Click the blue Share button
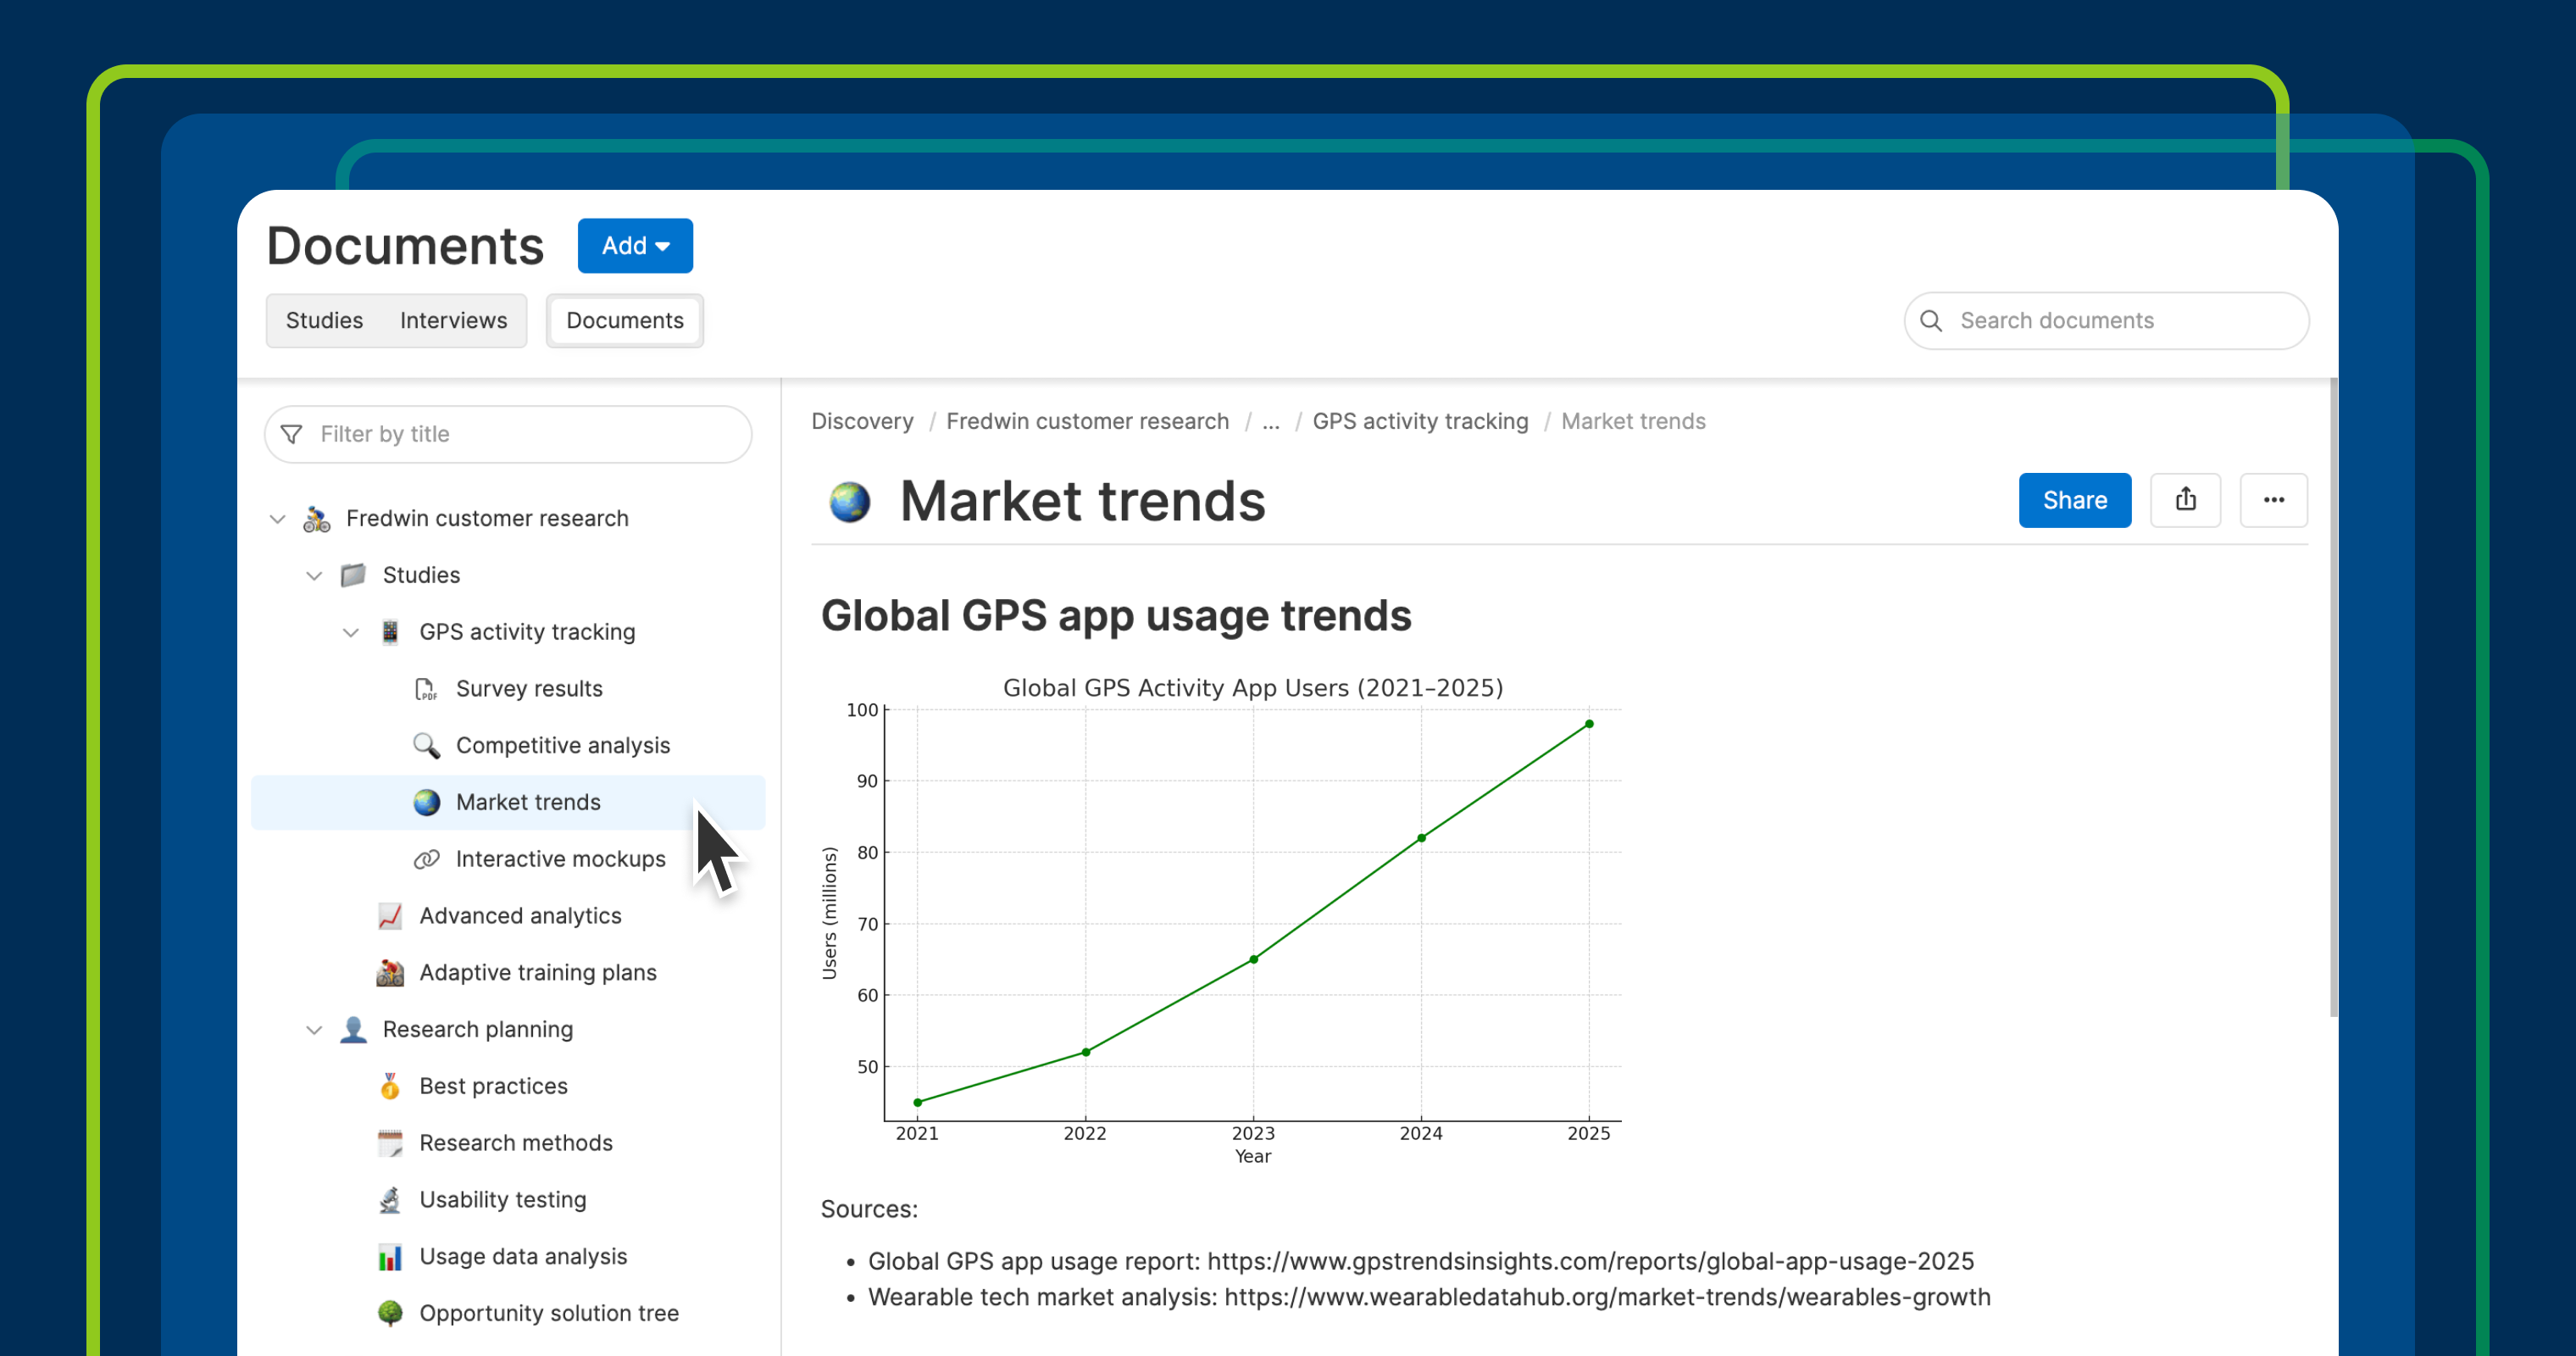 [2074, 500]
